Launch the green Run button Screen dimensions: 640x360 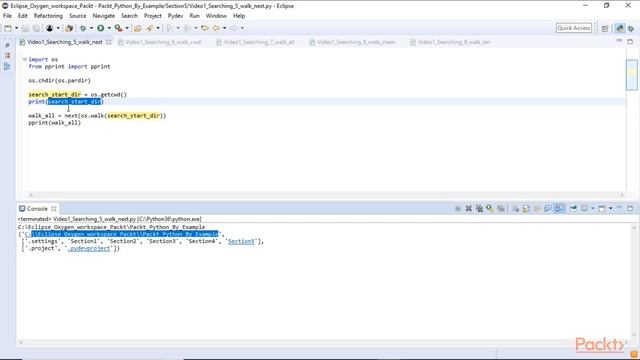point(100,28)
